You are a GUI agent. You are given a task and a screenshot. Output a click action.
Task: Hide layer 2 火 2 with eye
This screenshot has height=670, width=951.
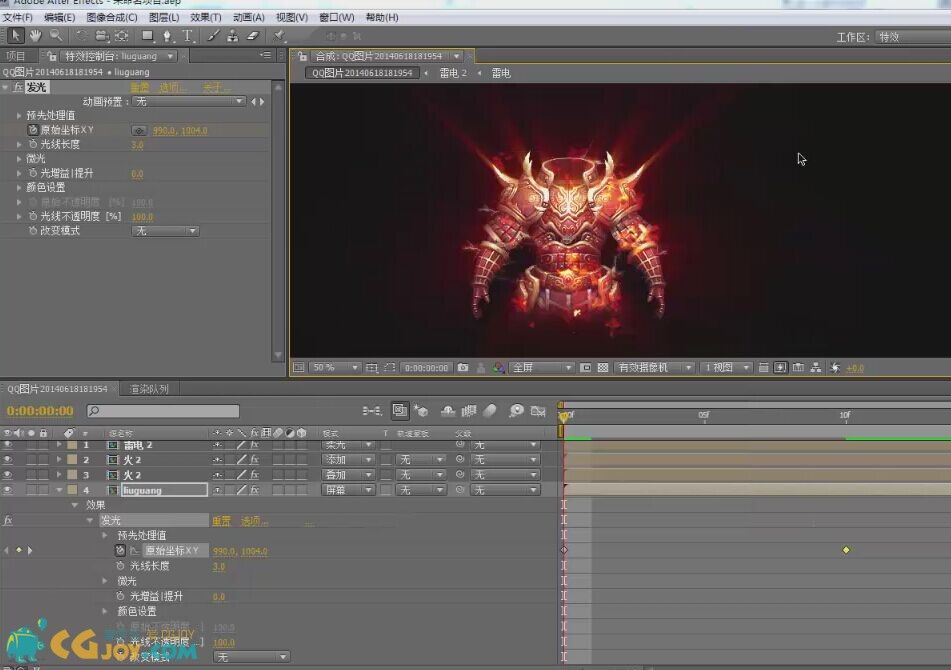(7, 460)
